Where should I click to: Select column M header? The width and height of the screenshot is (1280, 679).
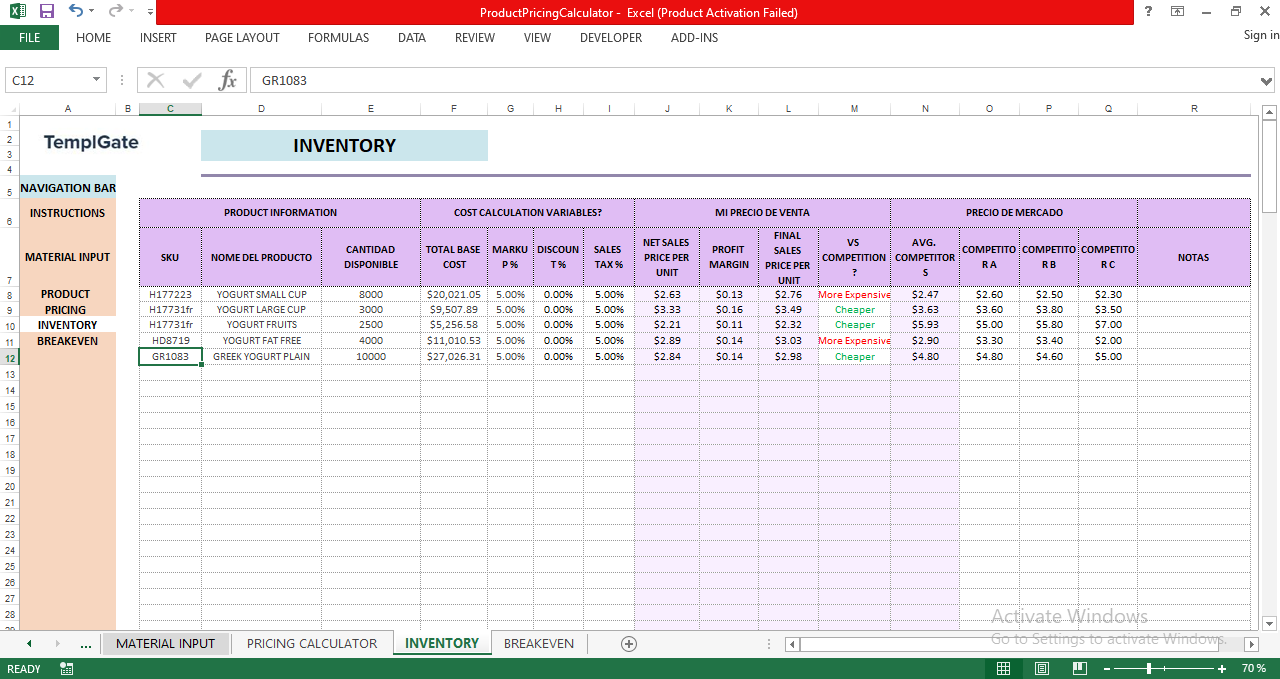tap(854, 108)
